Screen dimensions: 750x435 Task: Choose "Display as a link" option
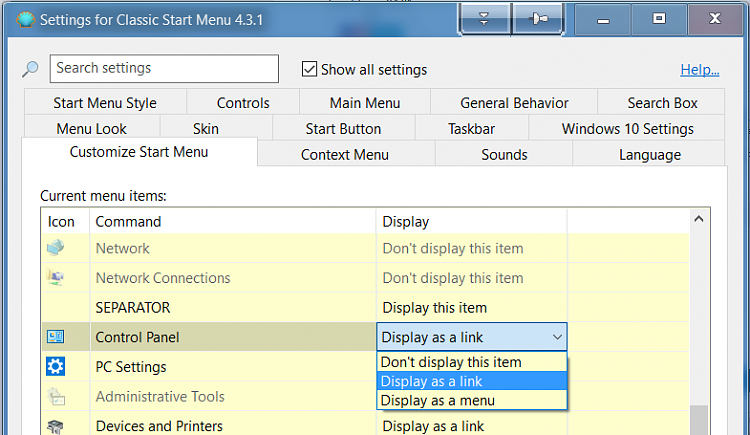pyautogui.click(x=472, y=381)
